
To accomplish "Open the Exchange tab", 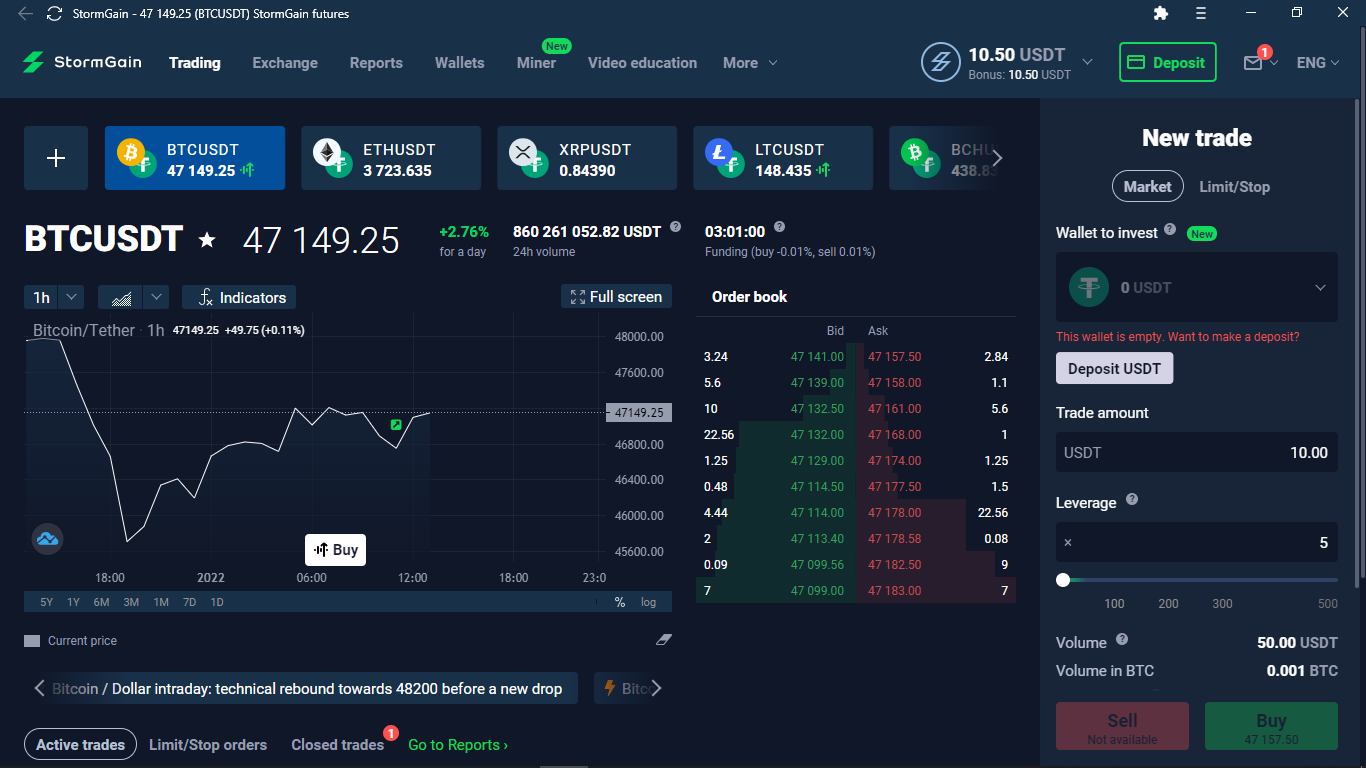I will click(285, 62).
